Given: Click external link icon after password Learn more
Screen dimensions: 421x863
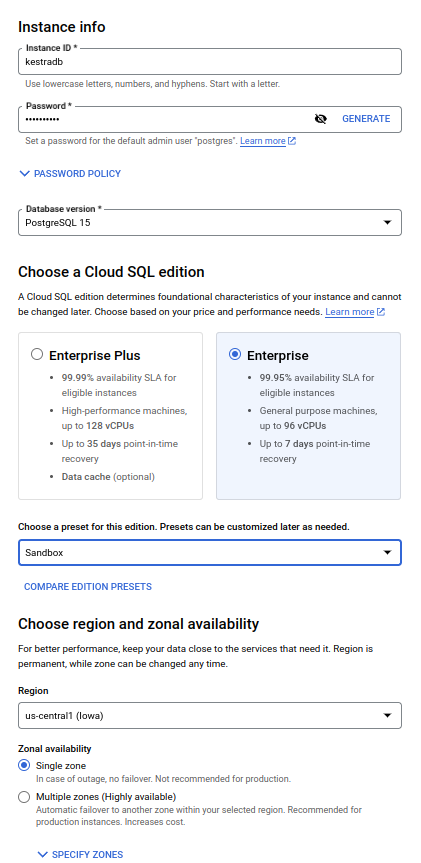Looking at the screenshot, I should pyautogui.click(x=292, y=141).
